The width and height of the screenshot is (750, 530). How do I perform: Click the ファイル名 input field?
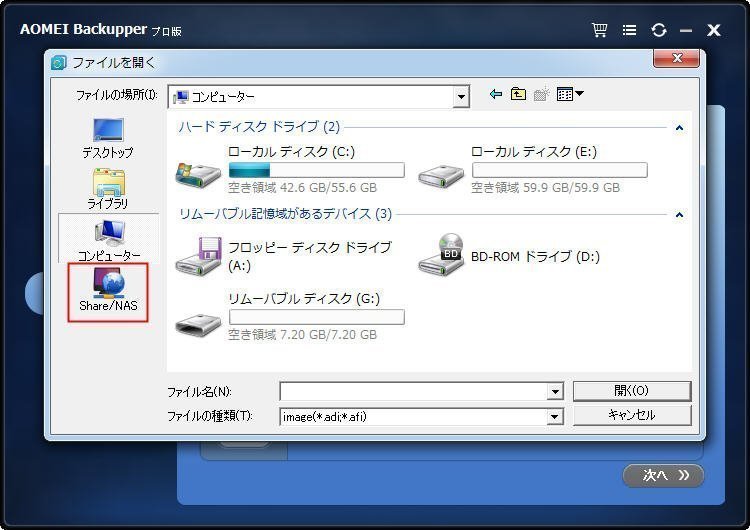(x=413, y=392)
